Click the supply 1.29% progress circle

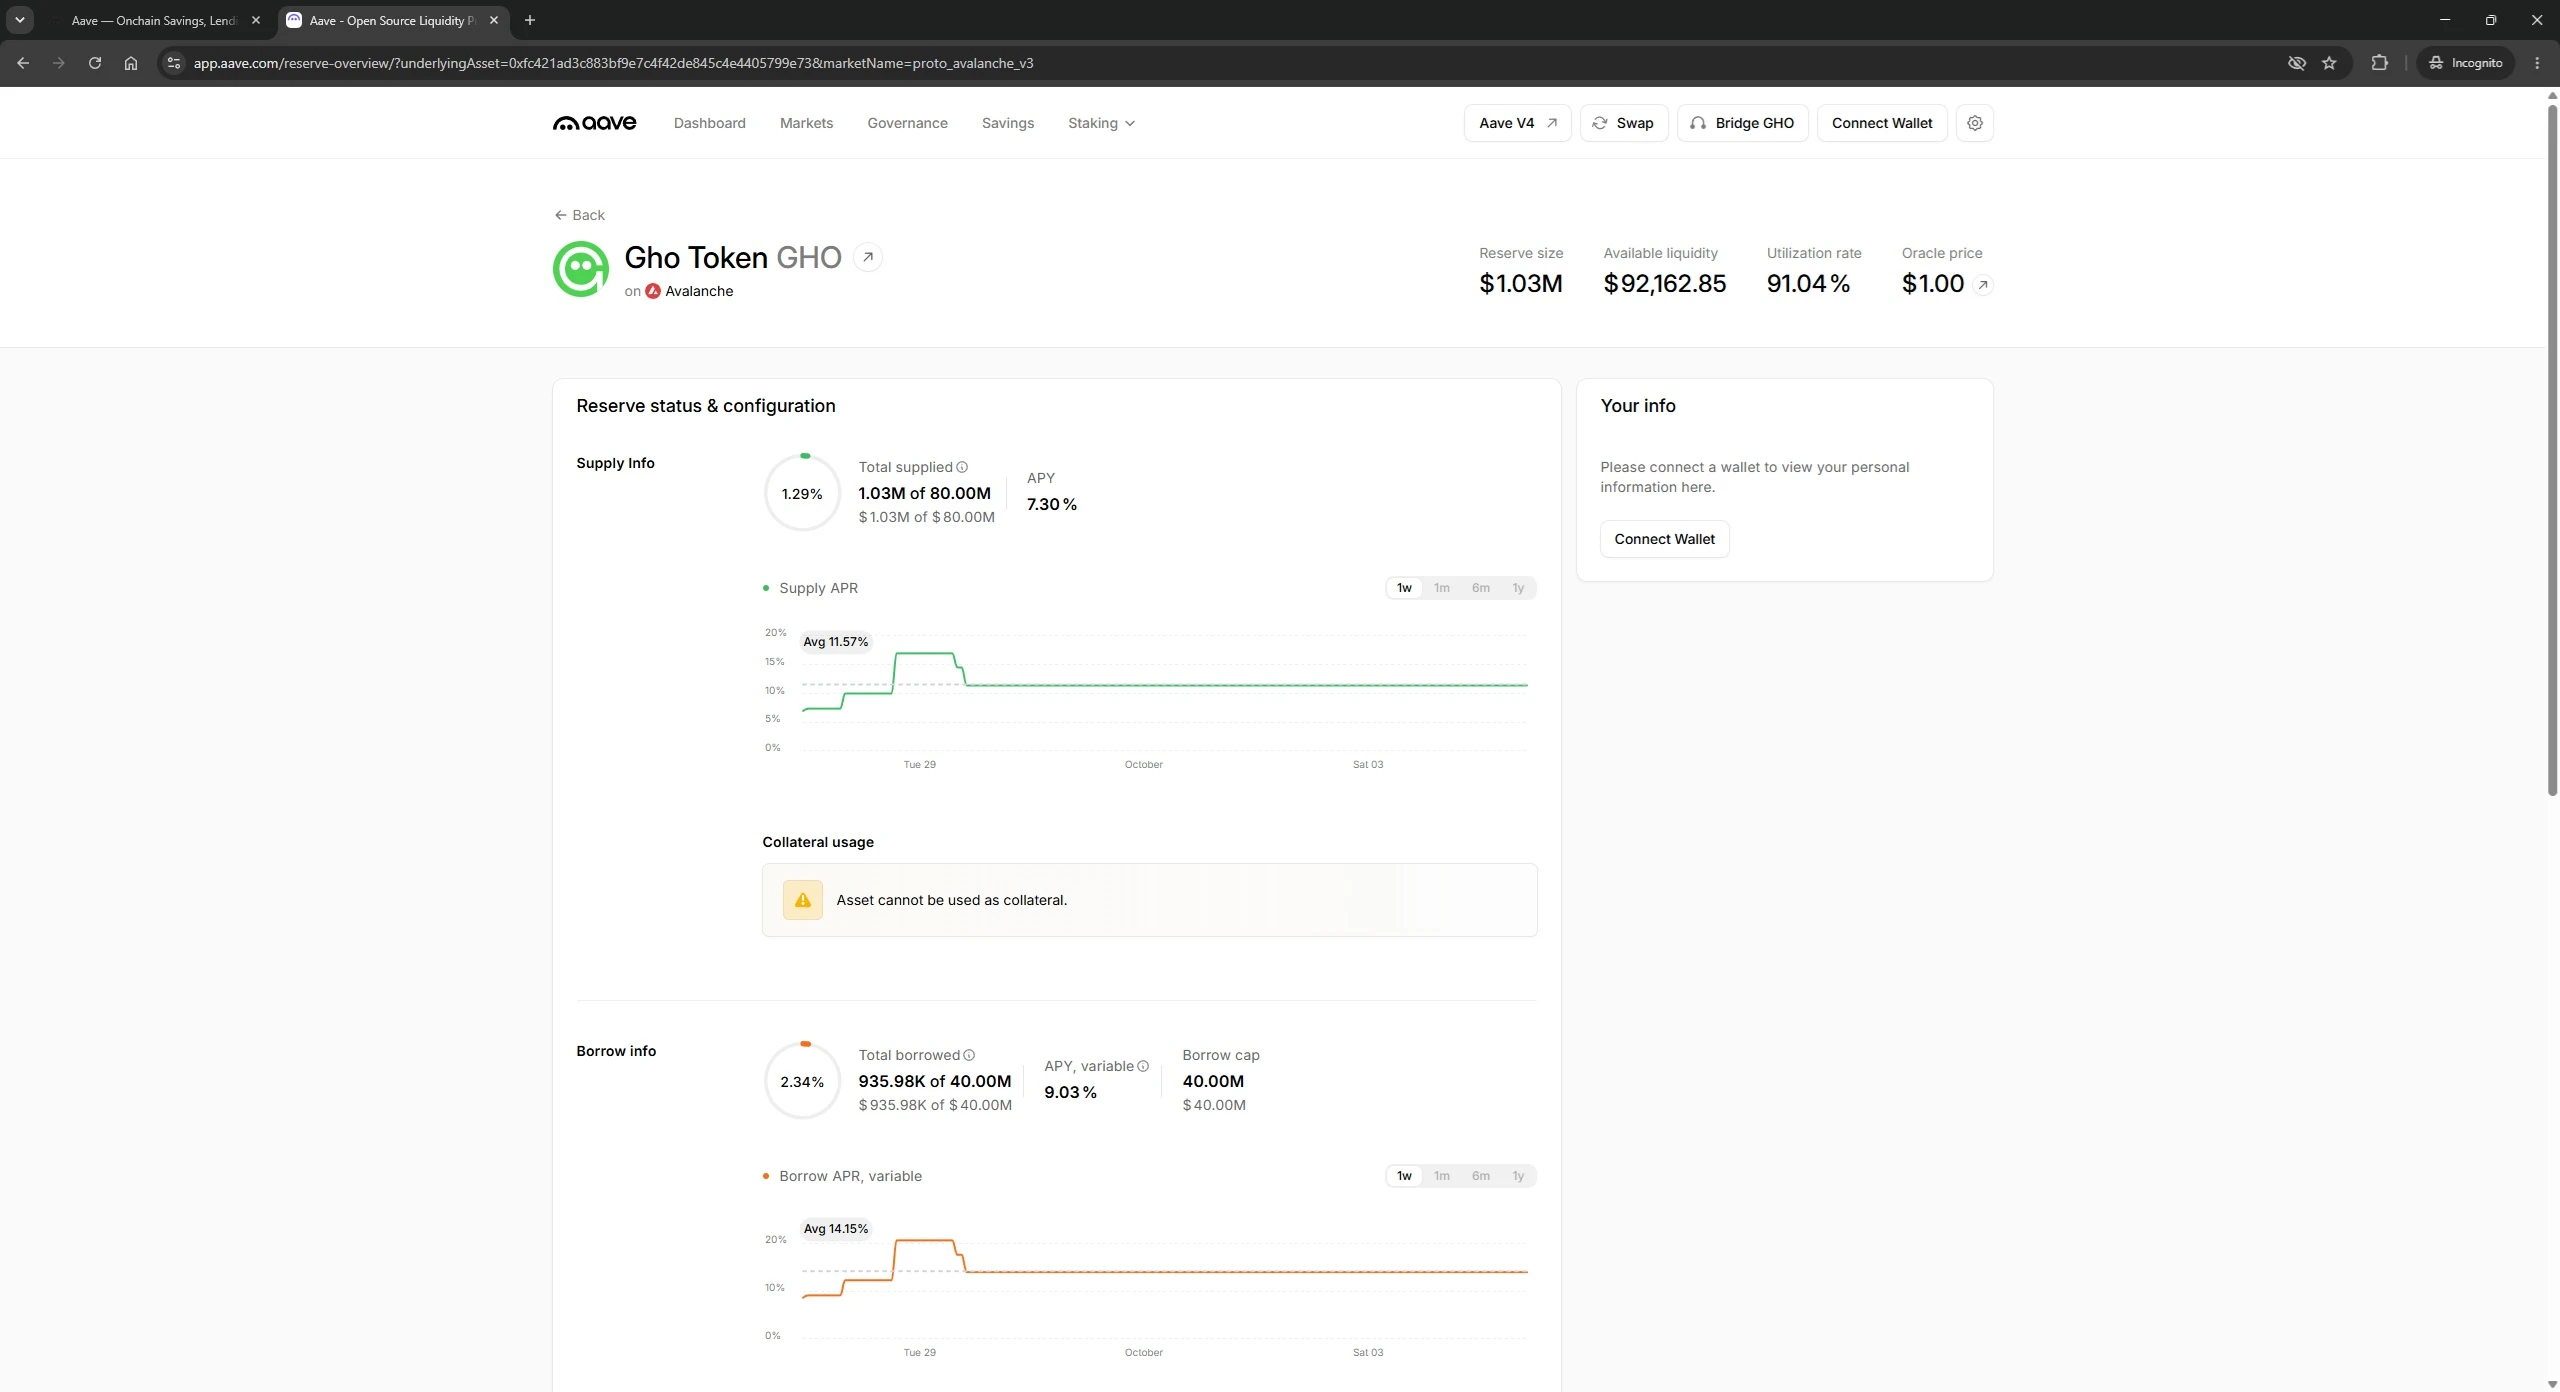click(x=802, y=493)
